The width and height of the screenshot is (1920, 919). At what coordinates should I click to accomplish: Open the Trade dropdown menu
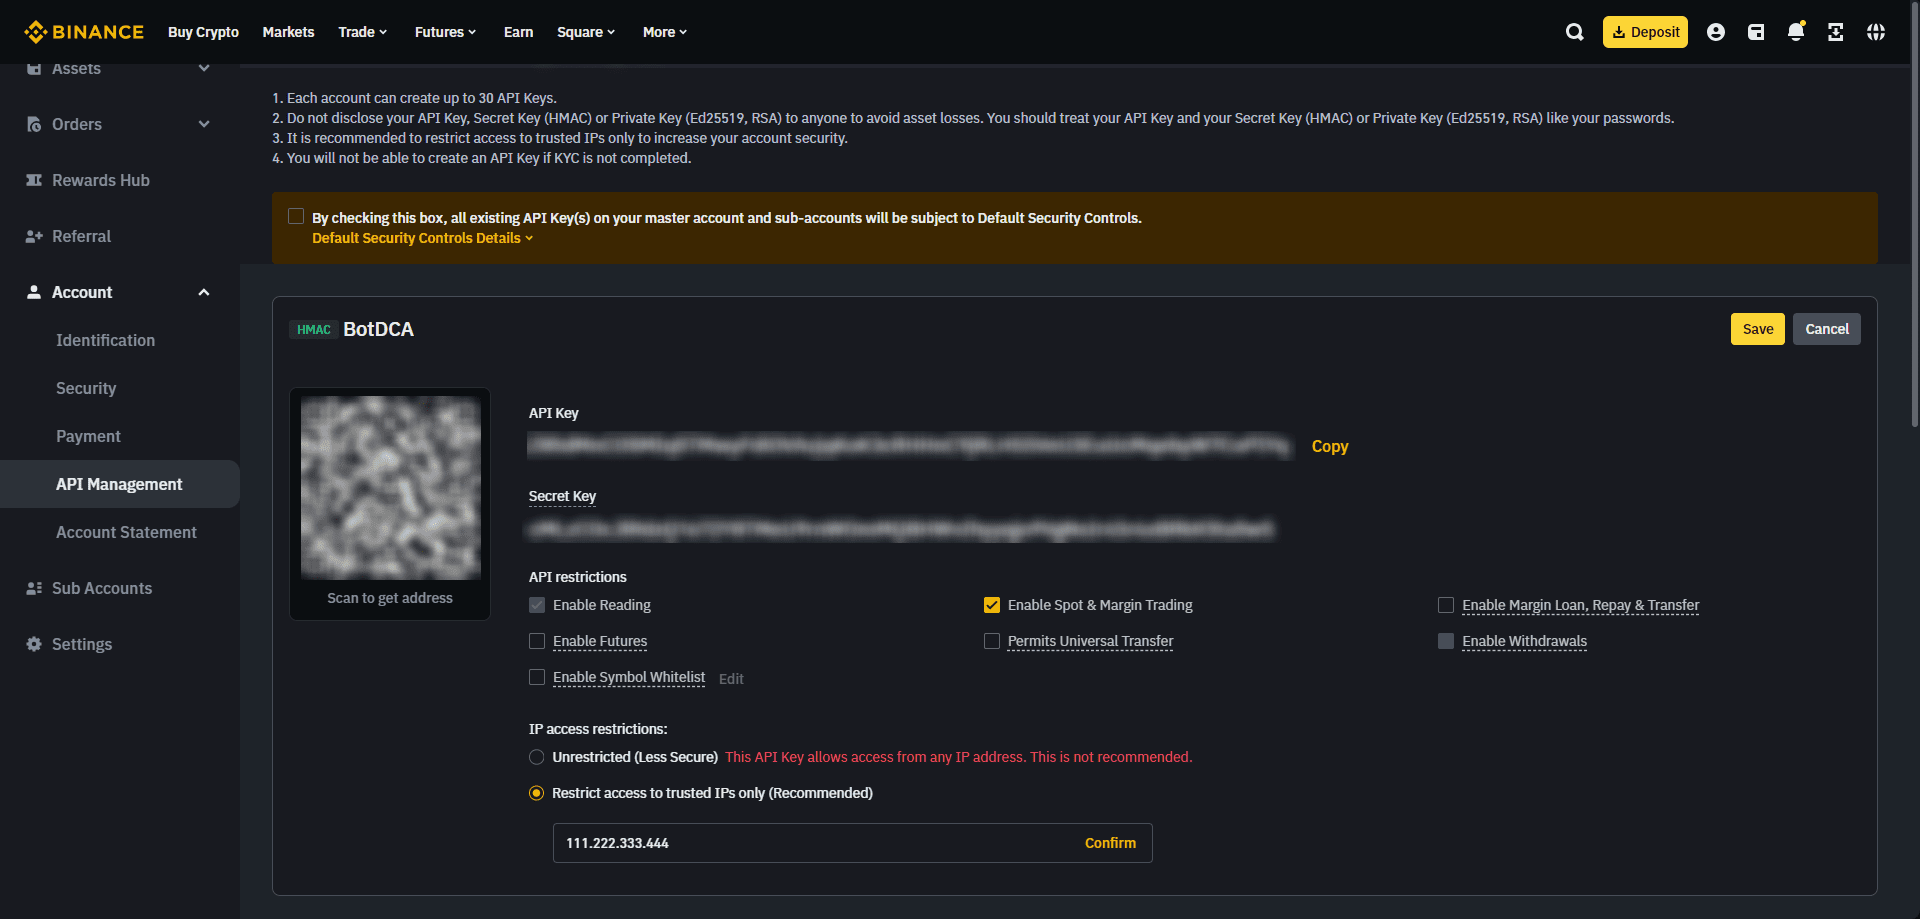362,32
